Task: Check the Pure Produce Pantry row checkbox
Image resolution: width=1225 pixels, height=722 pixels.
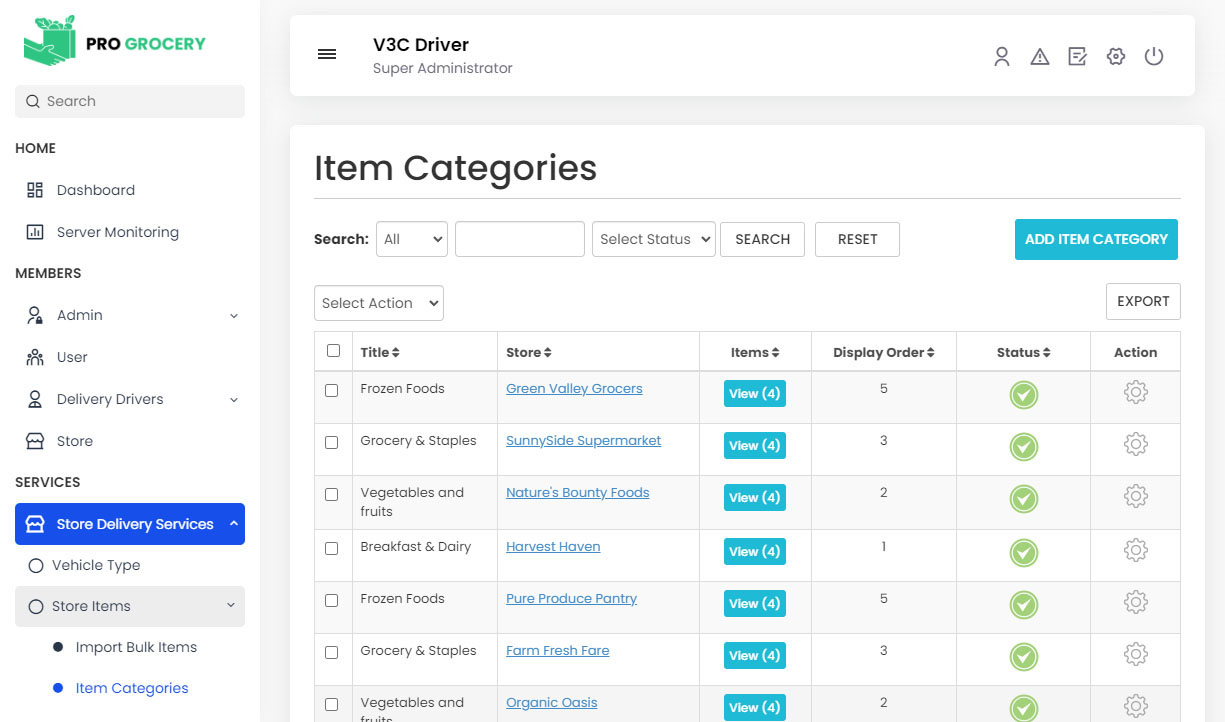Action: 332,601
